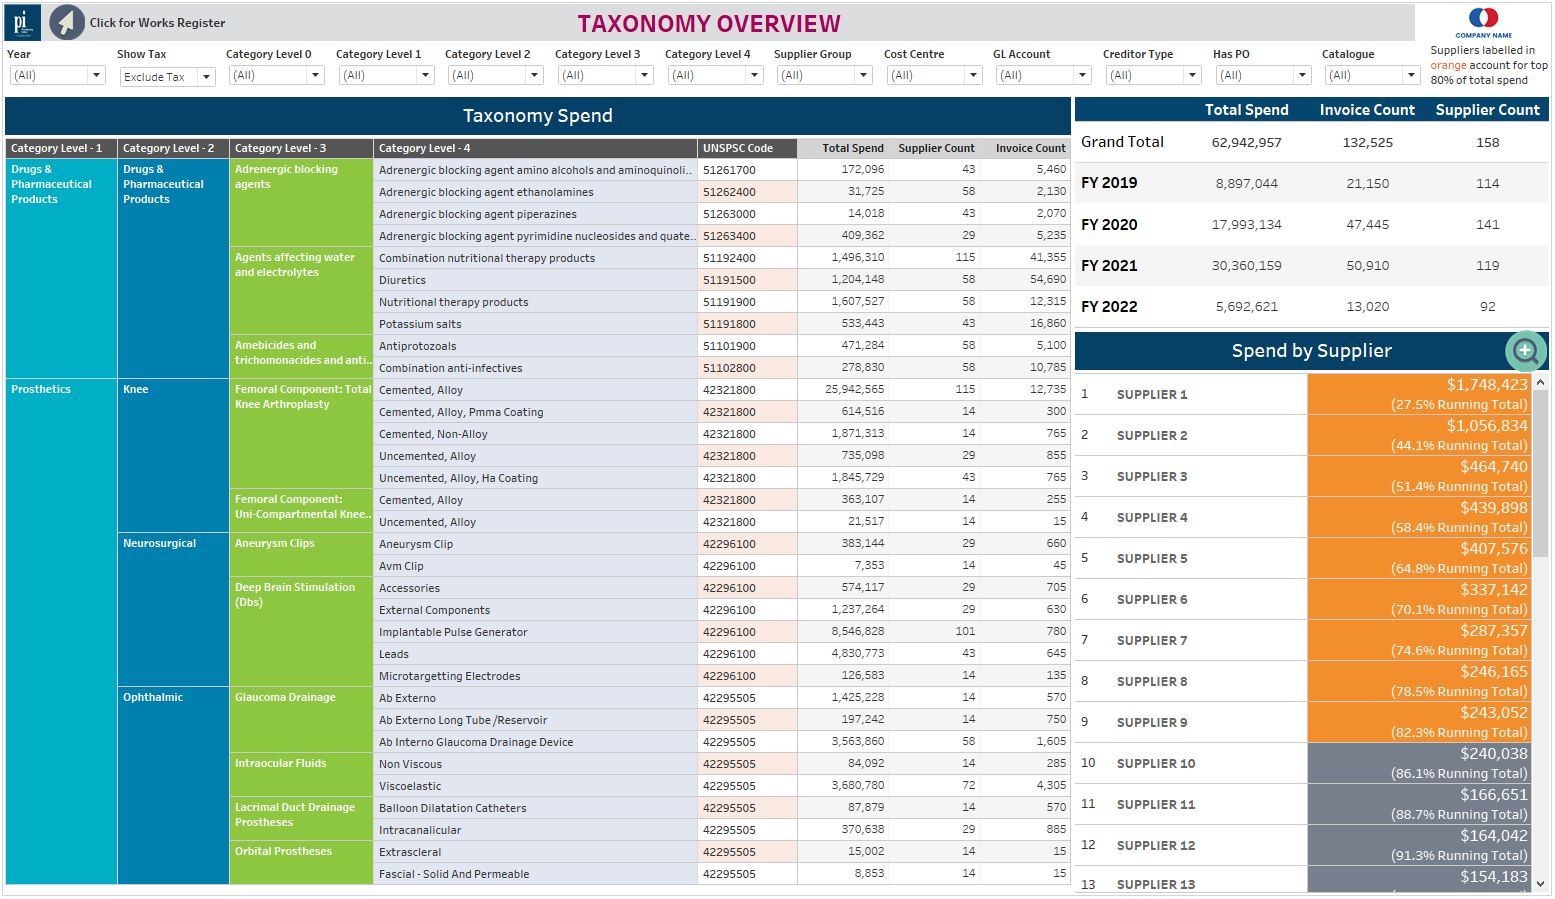Expand the Category Level 2 dropdown

coord(496,75)
